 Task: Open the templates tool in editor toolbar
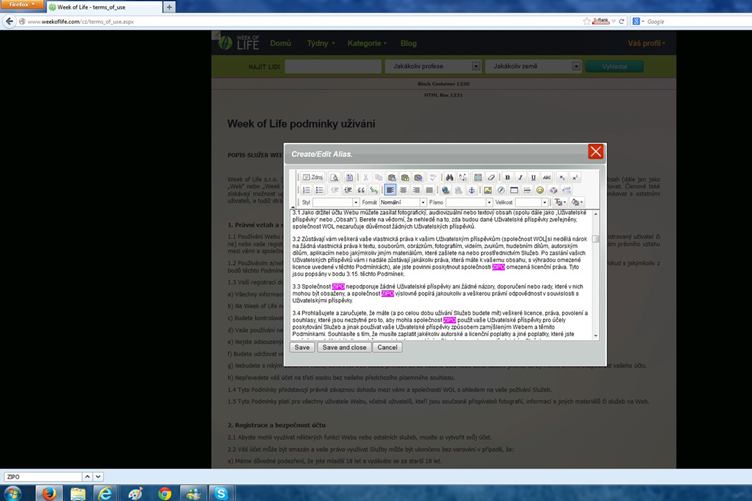350,177
